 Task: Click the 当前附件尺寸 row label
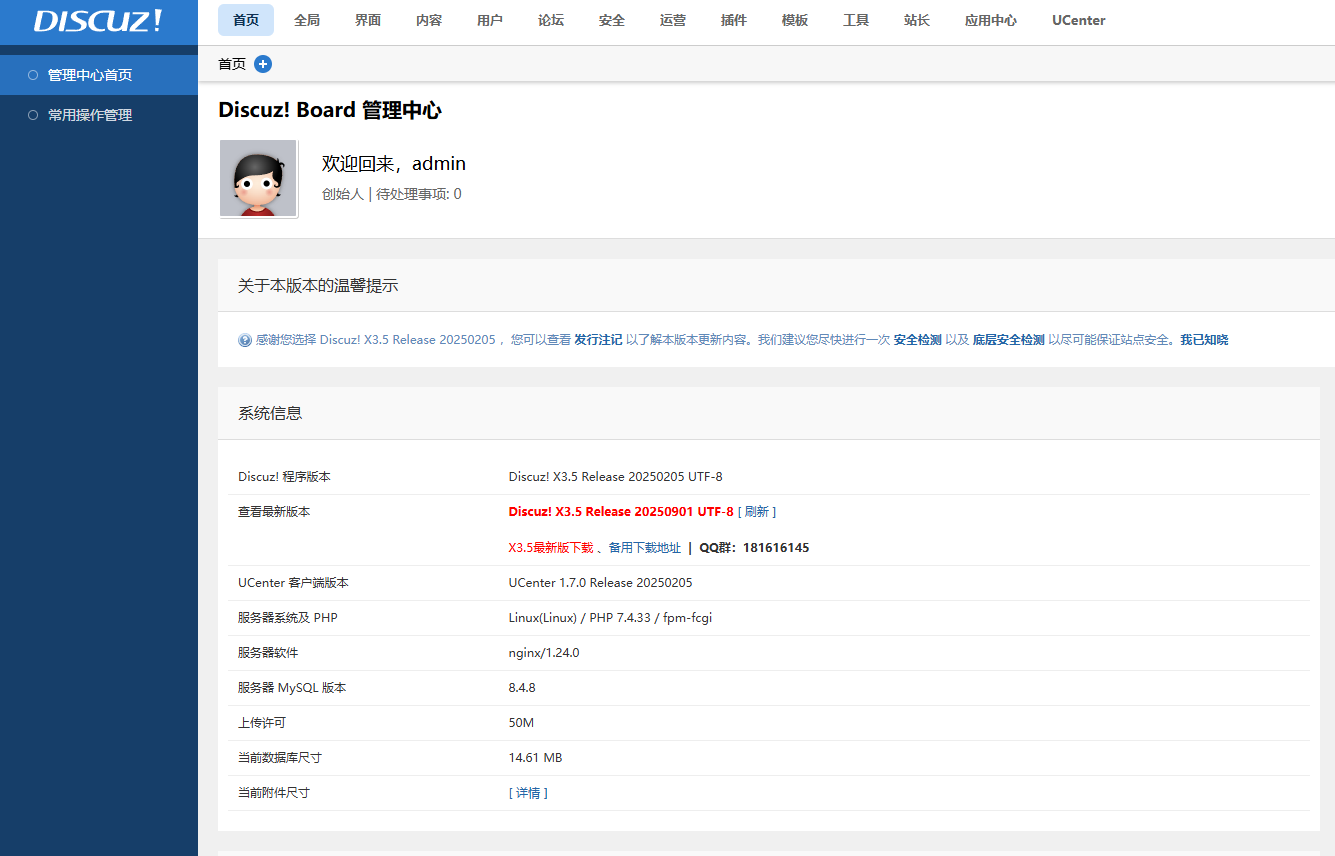tap(274, 793)
